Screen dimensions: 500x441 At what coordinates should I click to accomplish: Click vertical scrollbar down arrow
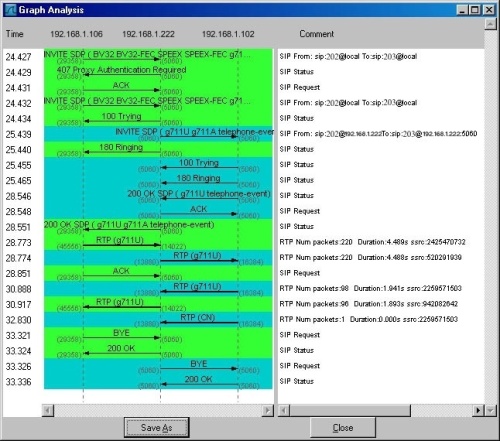490,410
